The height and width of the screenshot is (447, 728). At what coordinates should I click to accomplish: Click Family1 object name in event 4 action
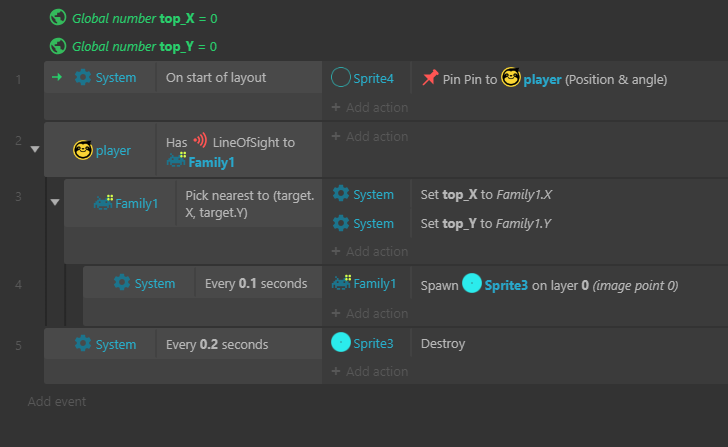[375, 284]
